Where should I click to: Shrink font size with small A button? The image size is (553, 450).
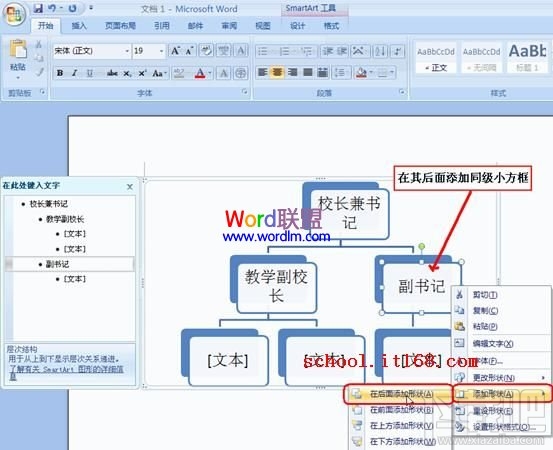189,51
